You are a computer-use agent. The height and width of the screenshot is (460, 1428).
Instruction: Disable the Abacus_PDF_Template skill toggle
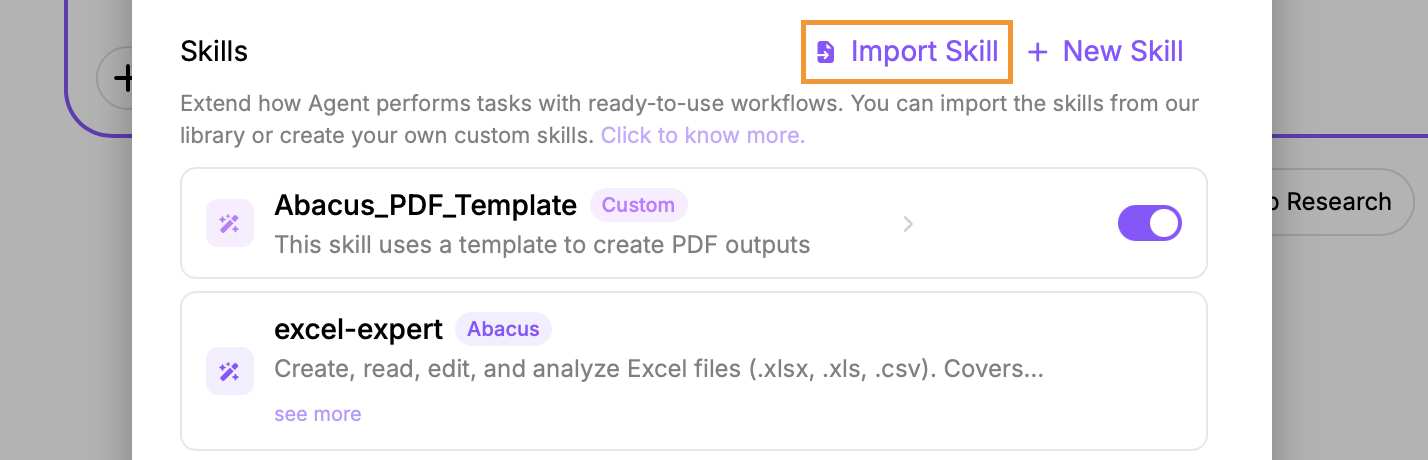click(x=1149, y=223)
